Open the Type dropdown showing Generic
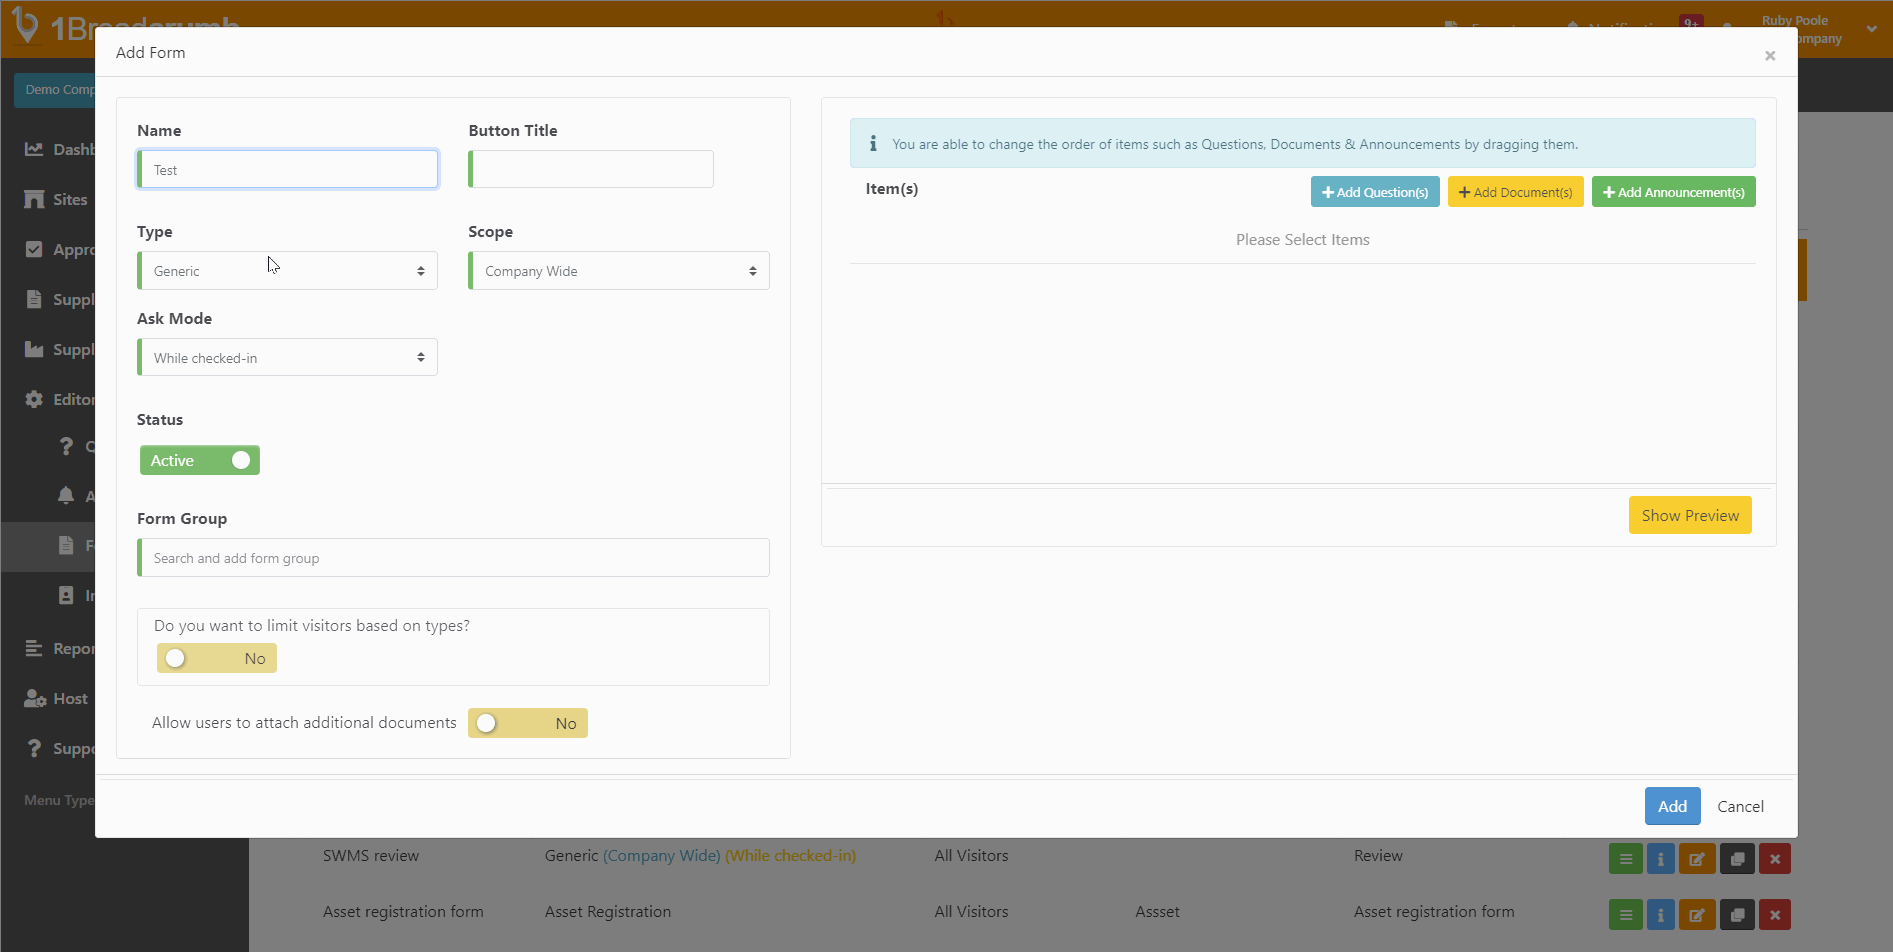 [x=287, y=271]
